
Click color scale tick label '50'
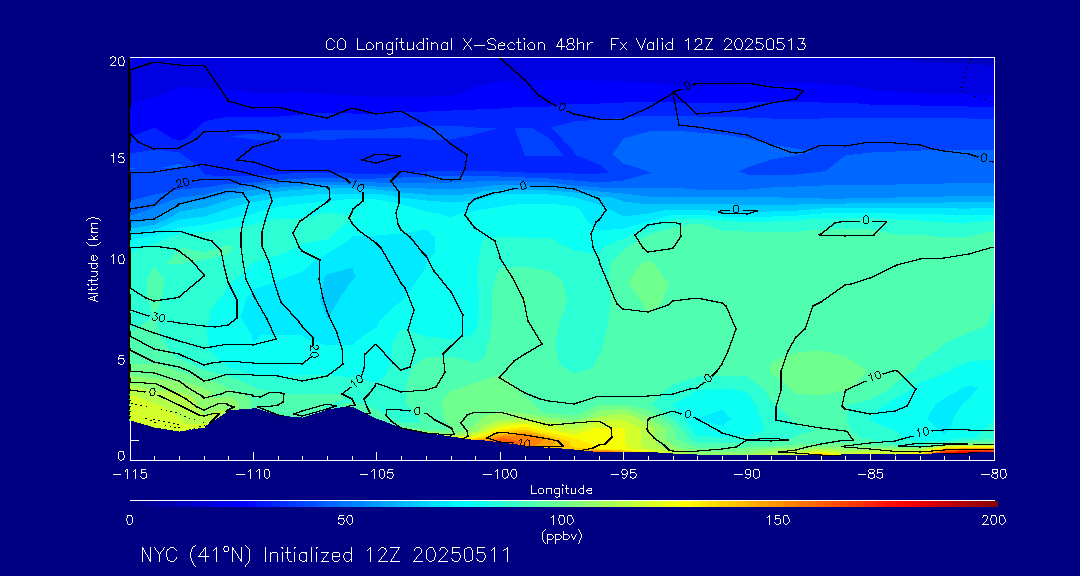[346, 520]
